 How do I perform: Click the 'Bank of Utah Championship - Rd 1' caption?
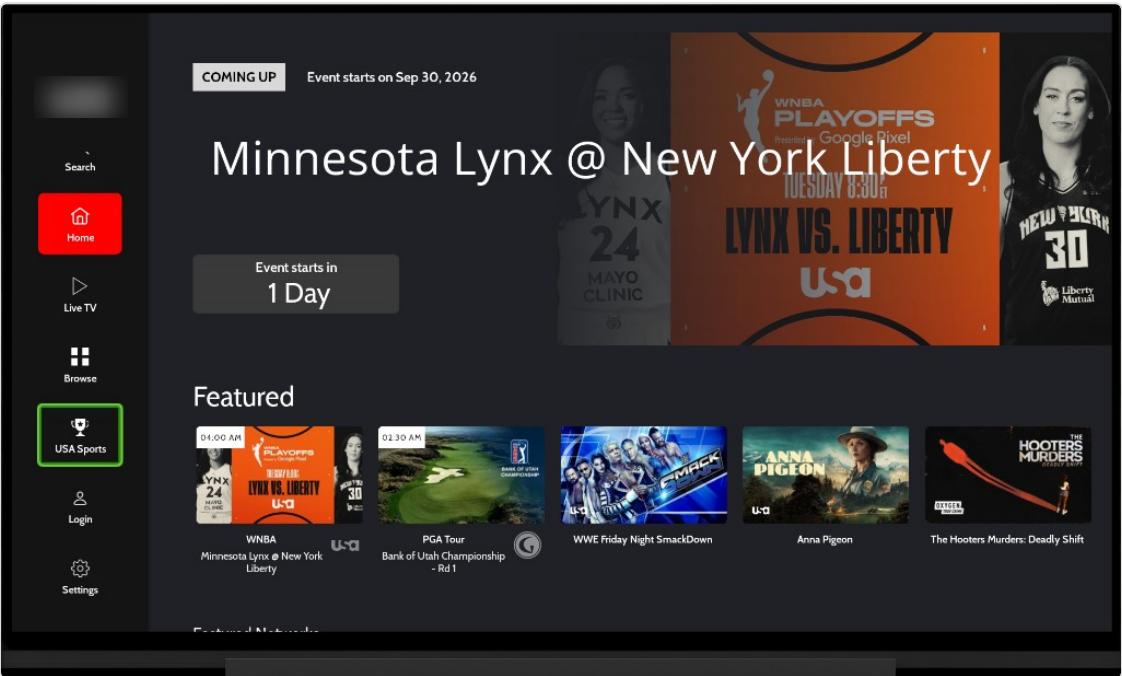tap(444, 562)
